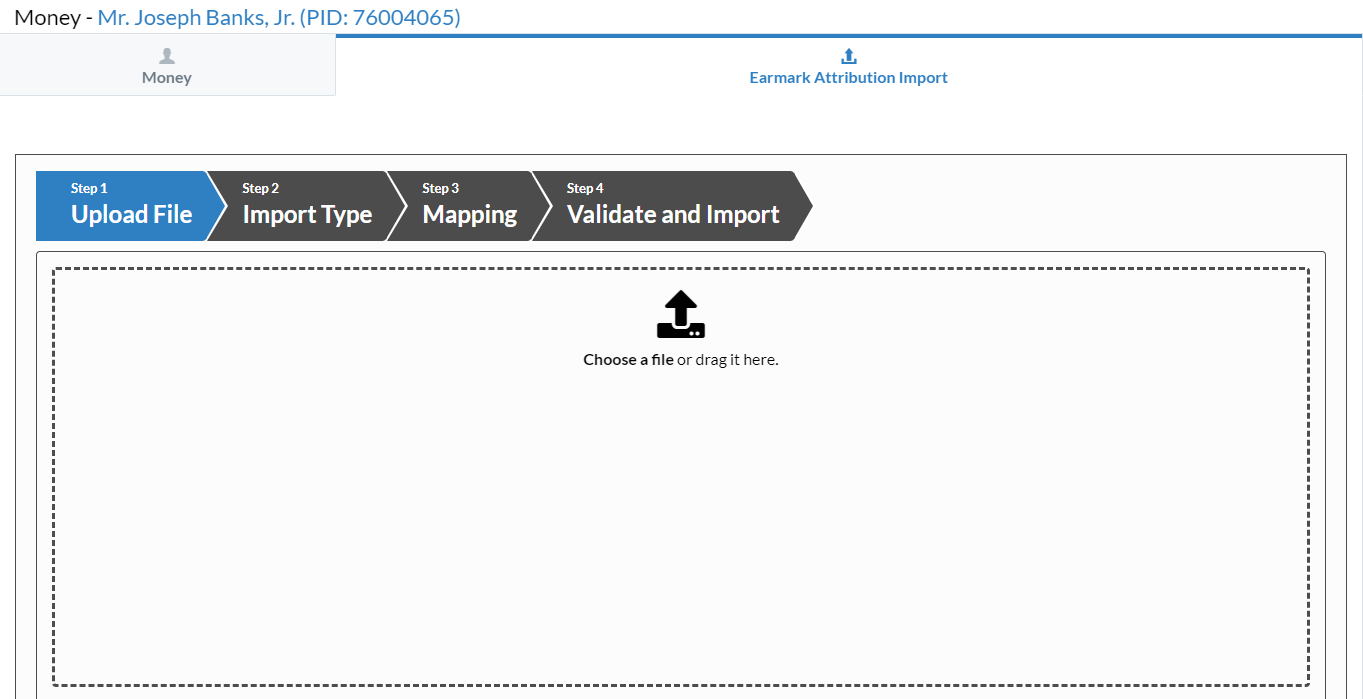Select the Earmark Attribution Import tab
The width and height of the screenshot is (1363, 699).
[x=849, y=66]
